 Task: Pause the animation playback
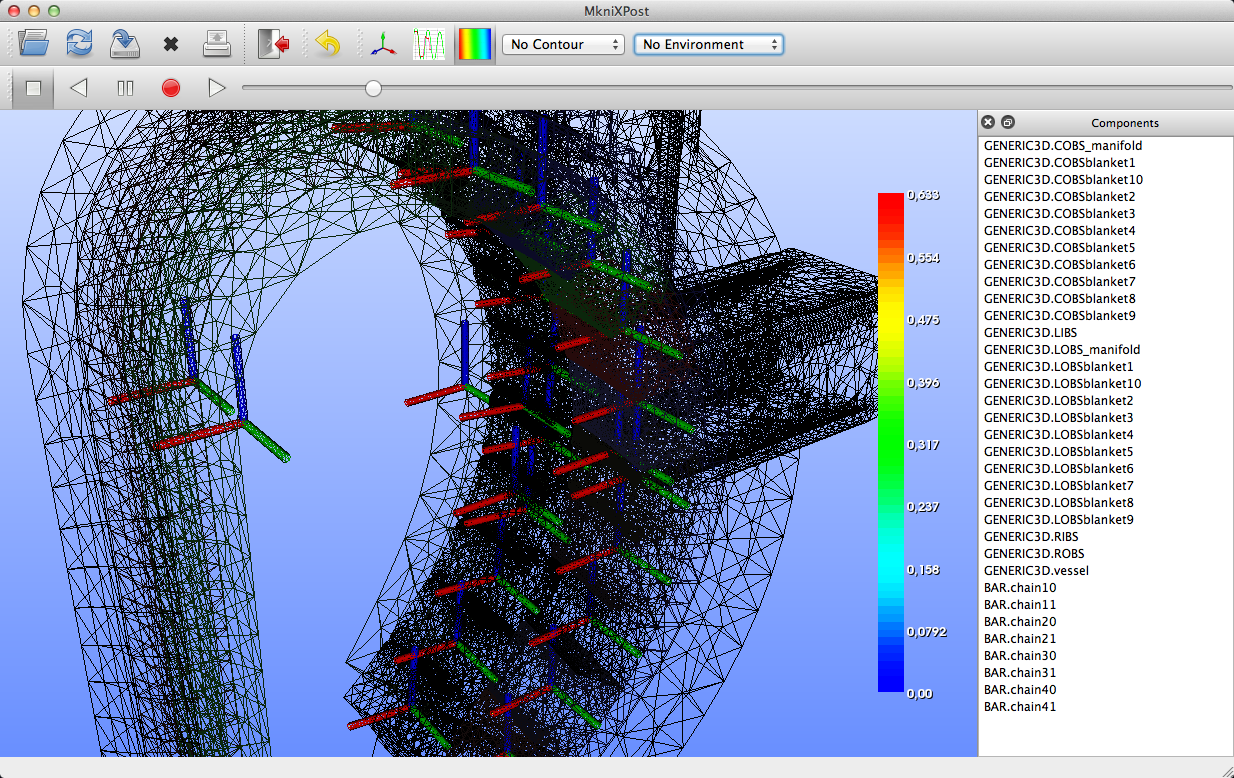point(125,88)
